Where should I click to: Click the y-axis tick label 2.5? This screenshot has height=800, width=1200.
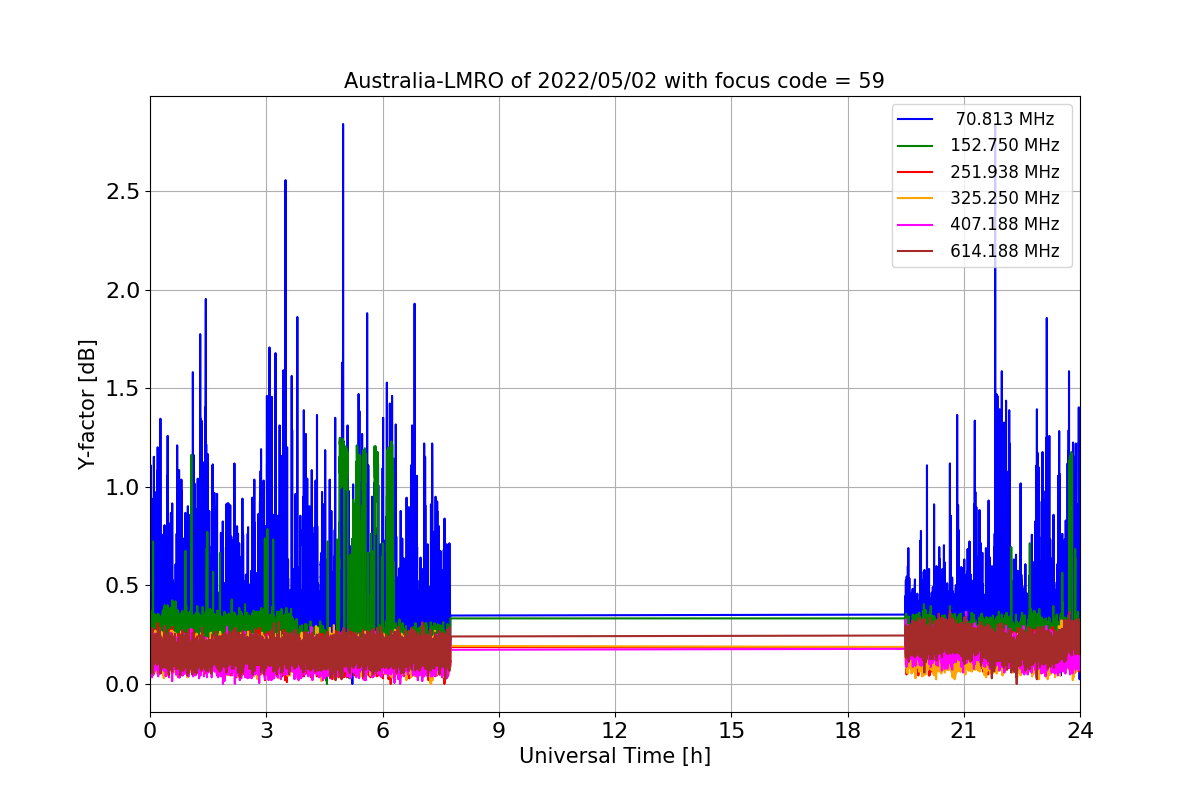[124, 192]
